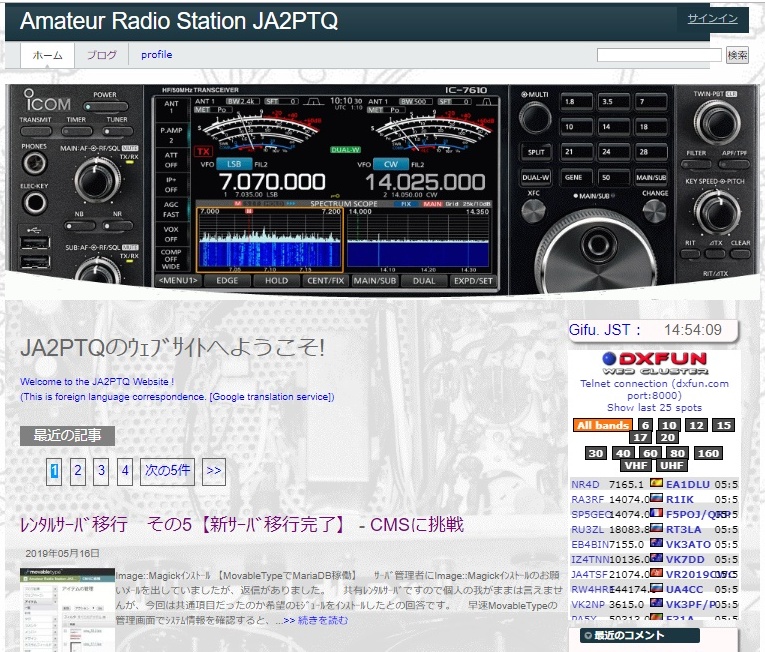This screenshot has height=652, width=765.
Task: Click the >> last-pages pagination button
Action: 214,471
